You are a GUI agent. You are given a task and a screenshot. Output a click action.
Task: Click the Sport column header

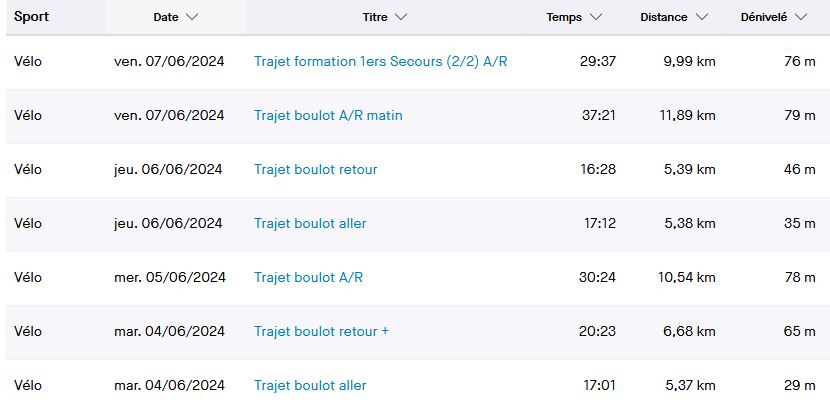[x=32, y=17]
